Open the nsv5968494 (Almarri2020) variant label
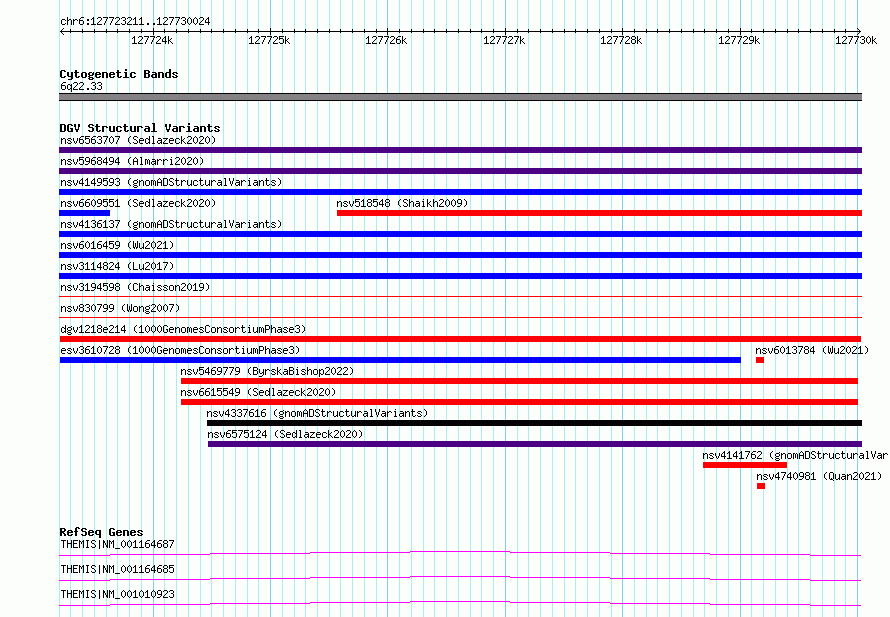The image size is (890, 617). click(132, 161)
